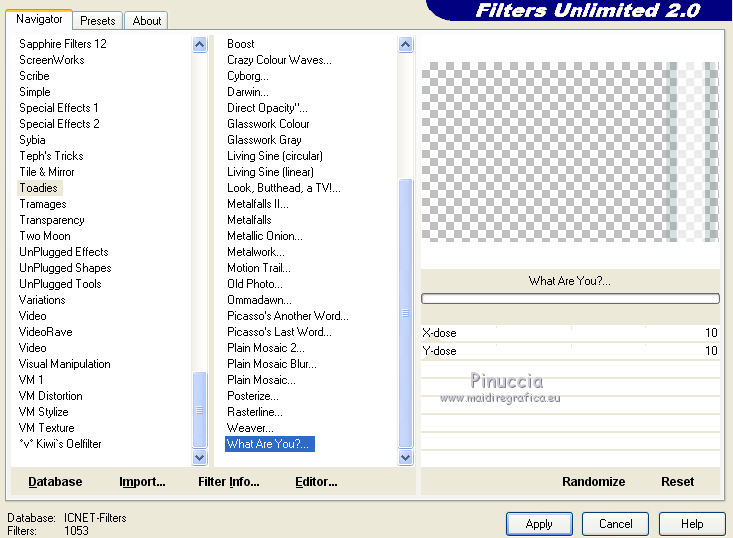Open the About tab

point(146,21)
